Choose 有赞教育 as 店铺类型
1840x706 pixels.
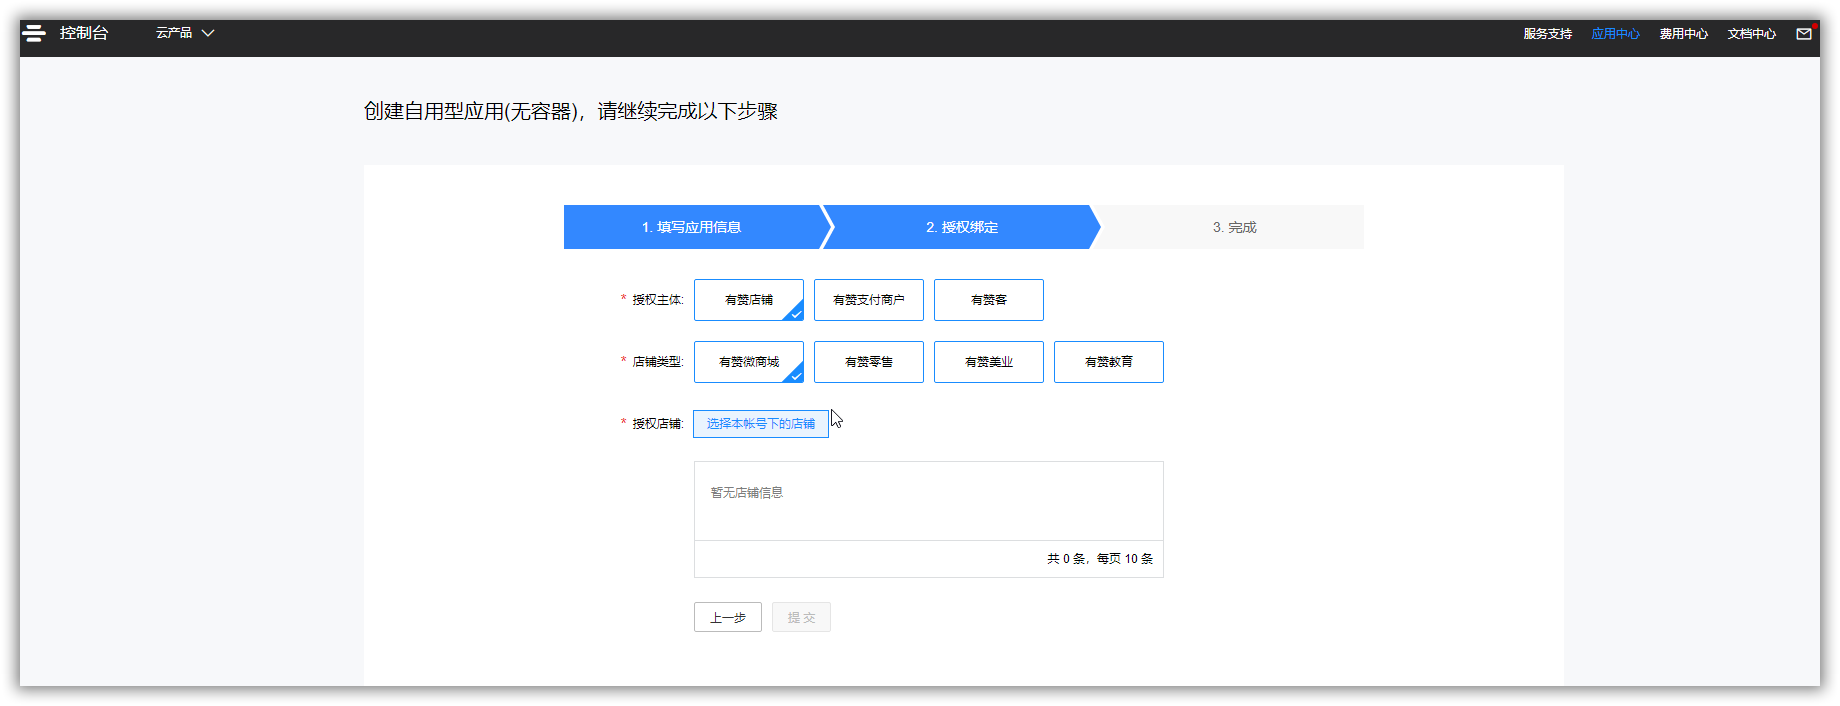pyautogui.click(x=1109, y=362)
